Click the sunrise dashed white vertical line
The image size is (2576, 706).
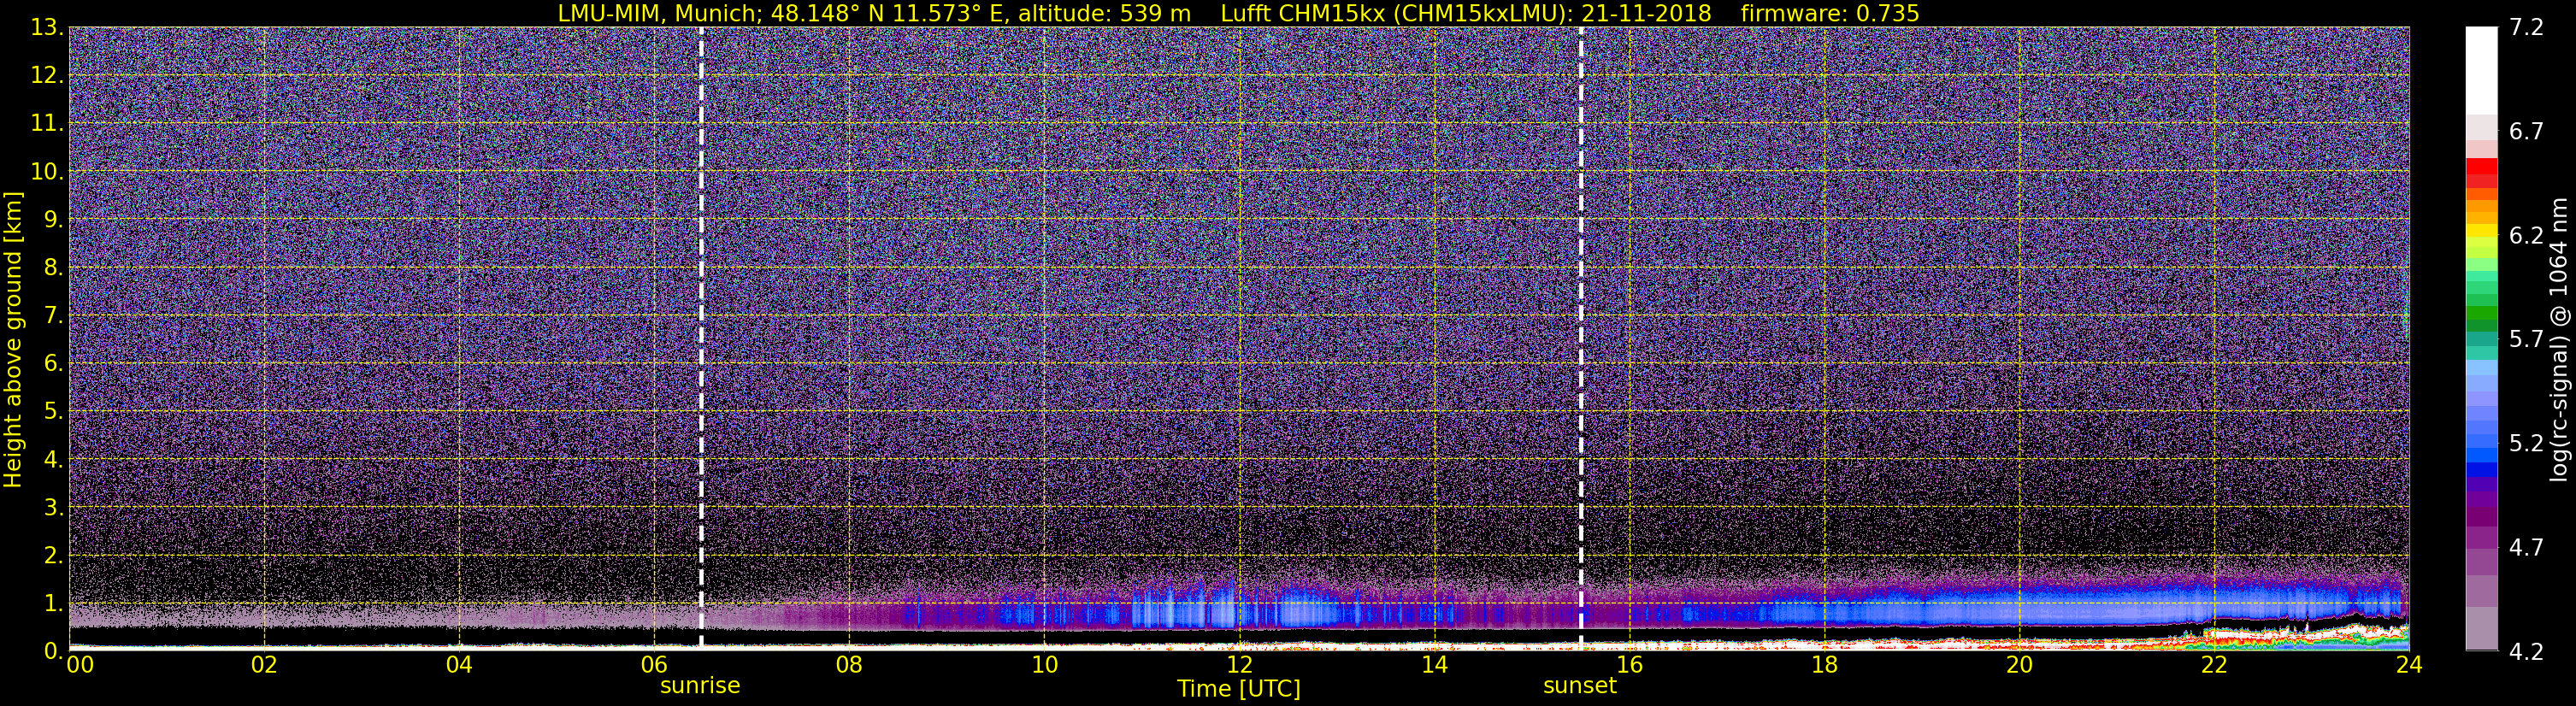pyautogui.click(x=701, y=338)
